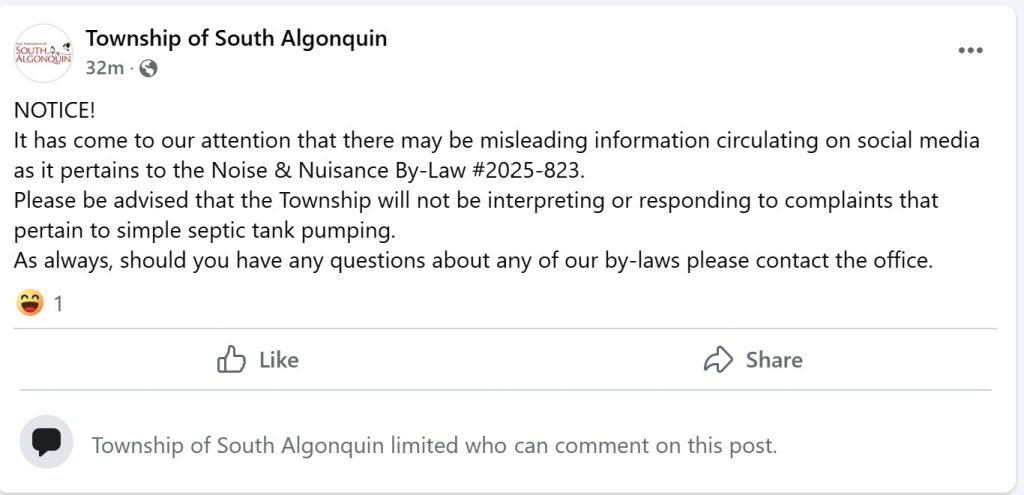Click the thumbs-up Like icon

[x=231, y=360]
